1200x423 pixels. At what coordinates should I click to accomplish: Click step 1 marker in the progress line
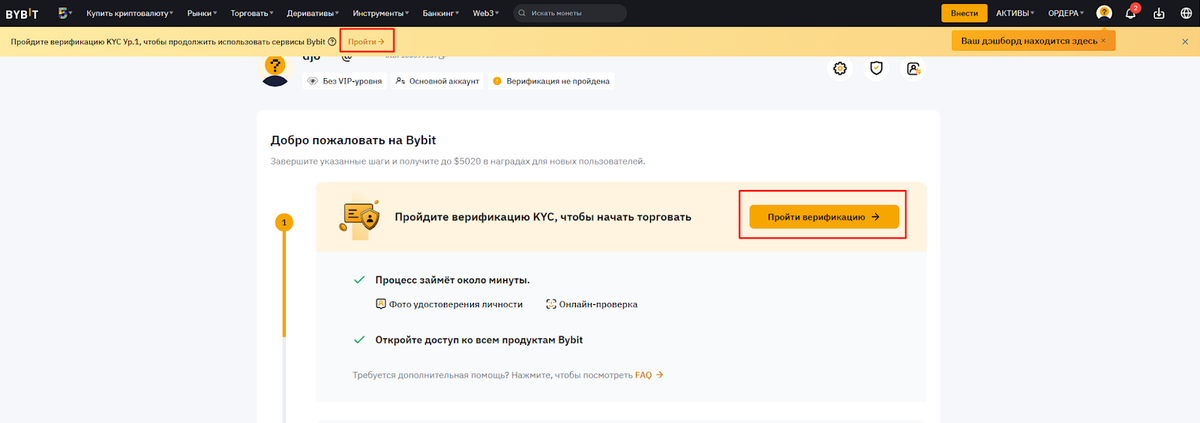pos(284,222)
